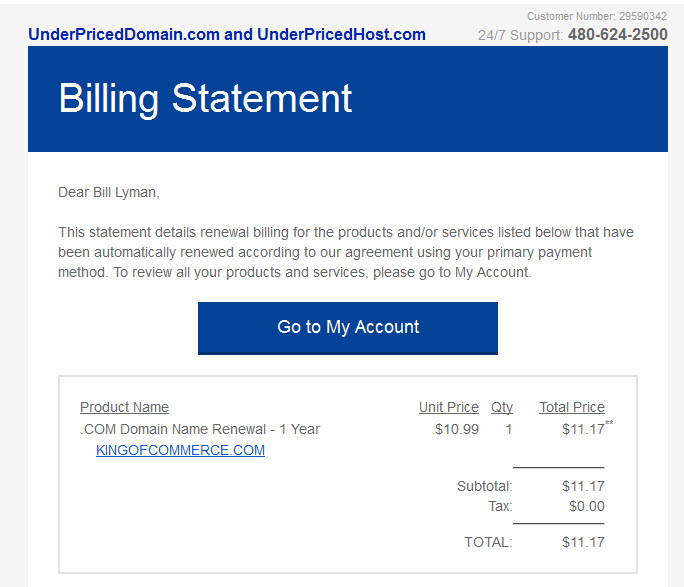Screen dimensions: 684x587
Task: Open the KINGOFCOMMERCE.COM domain link
Action: tap(180, 450)
